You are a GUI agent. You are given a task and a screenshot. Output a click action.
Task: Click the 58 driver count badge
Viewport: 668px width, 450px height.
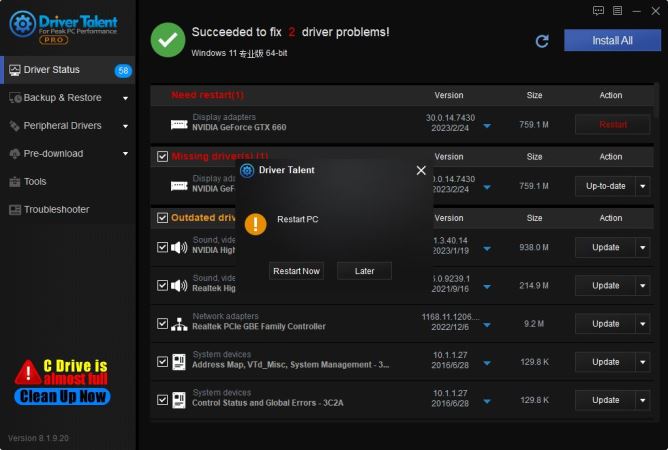[x=123, y=71]
